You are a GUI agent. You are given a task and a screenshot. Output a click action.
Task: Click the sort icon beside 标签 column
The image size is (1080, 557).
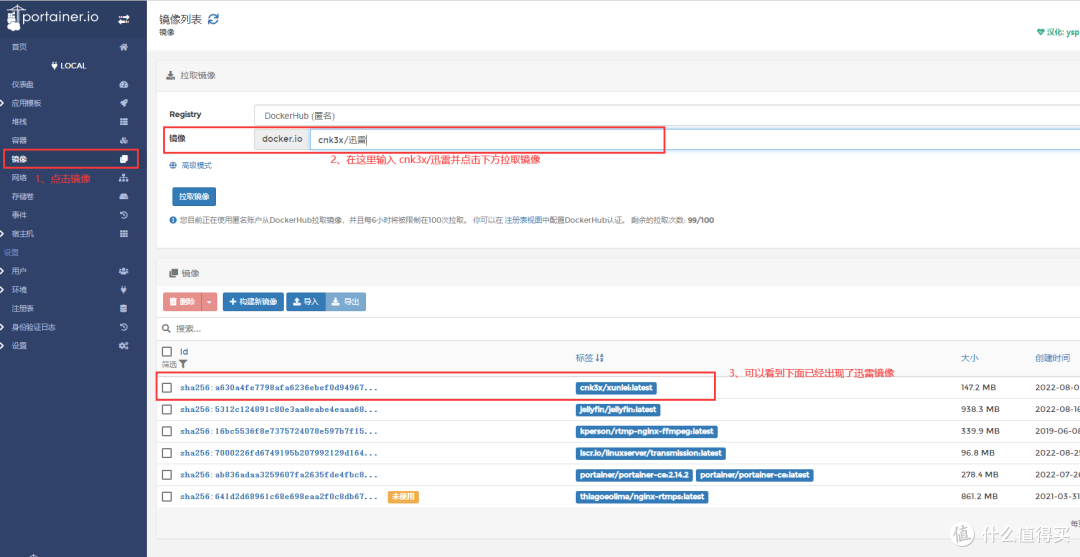(599, 358)
